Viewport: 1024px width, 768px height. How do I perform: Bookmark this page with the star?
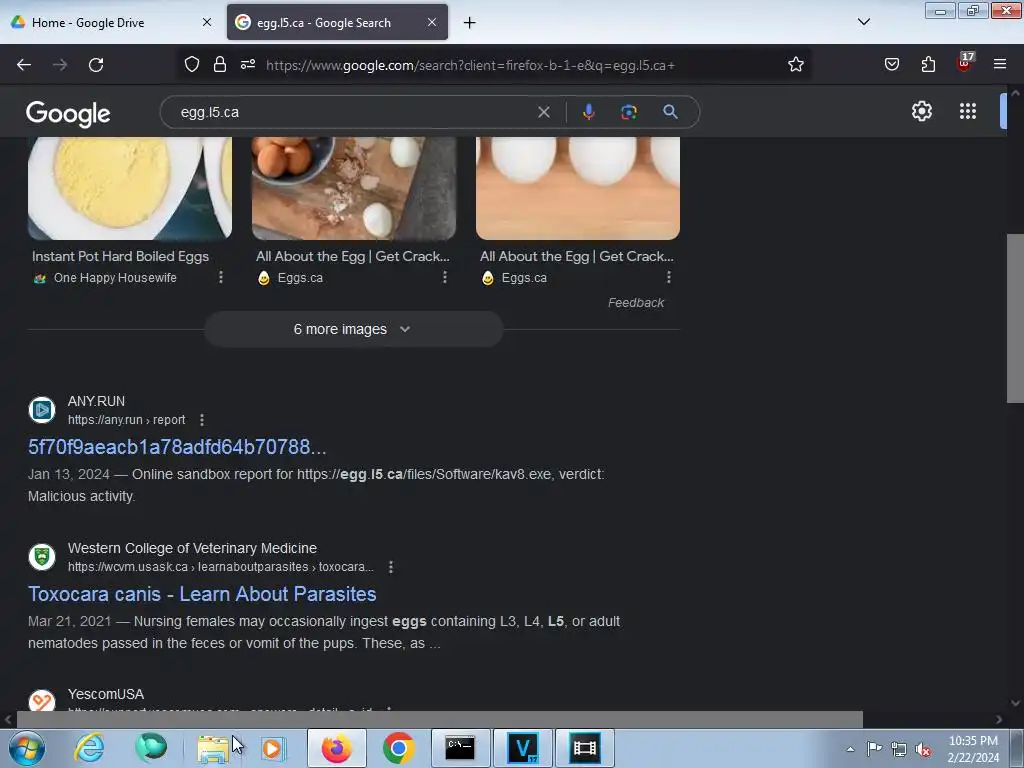pyautogui.click(x=795, y=65)
